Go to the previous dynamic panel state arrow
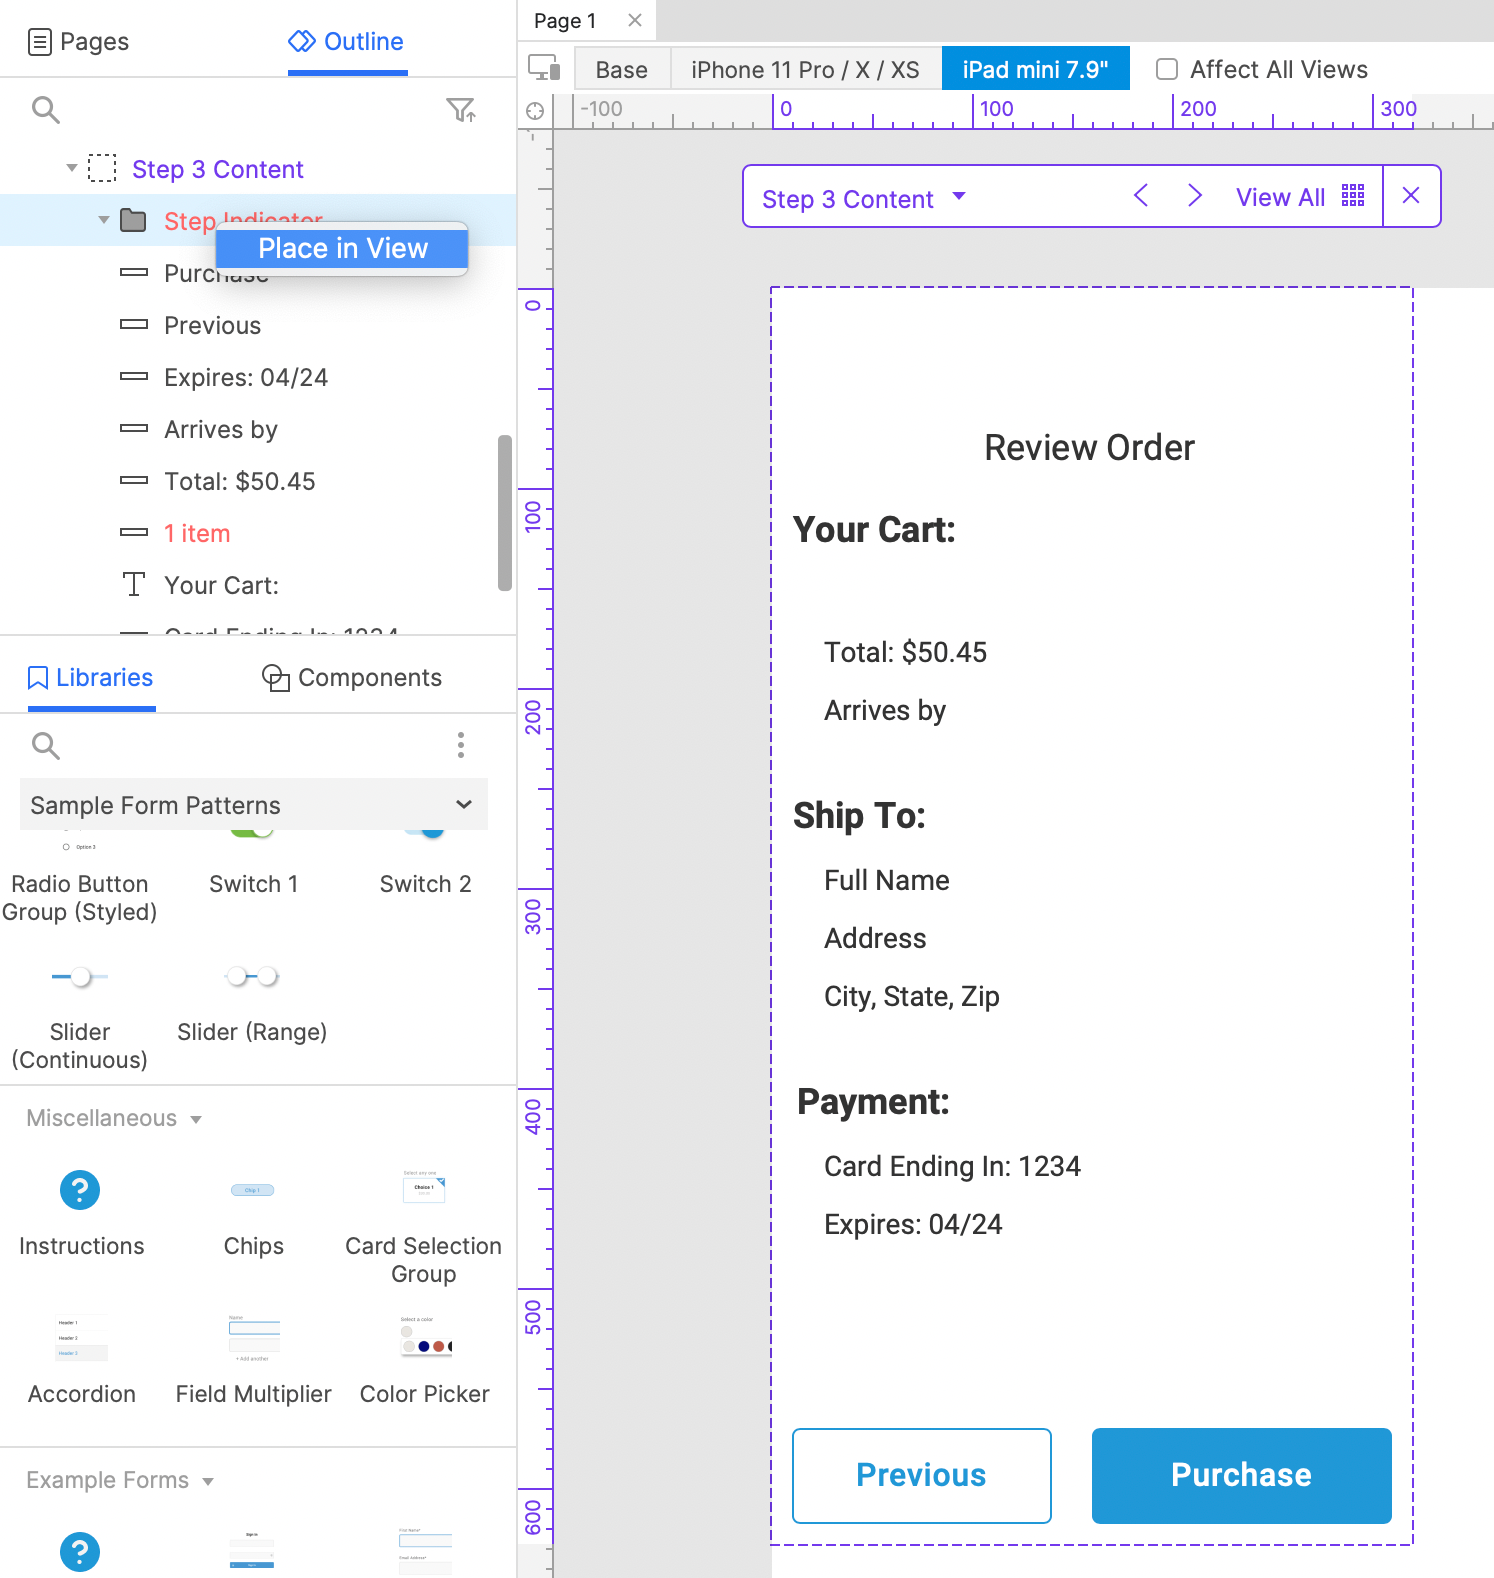 (1141, 195)
